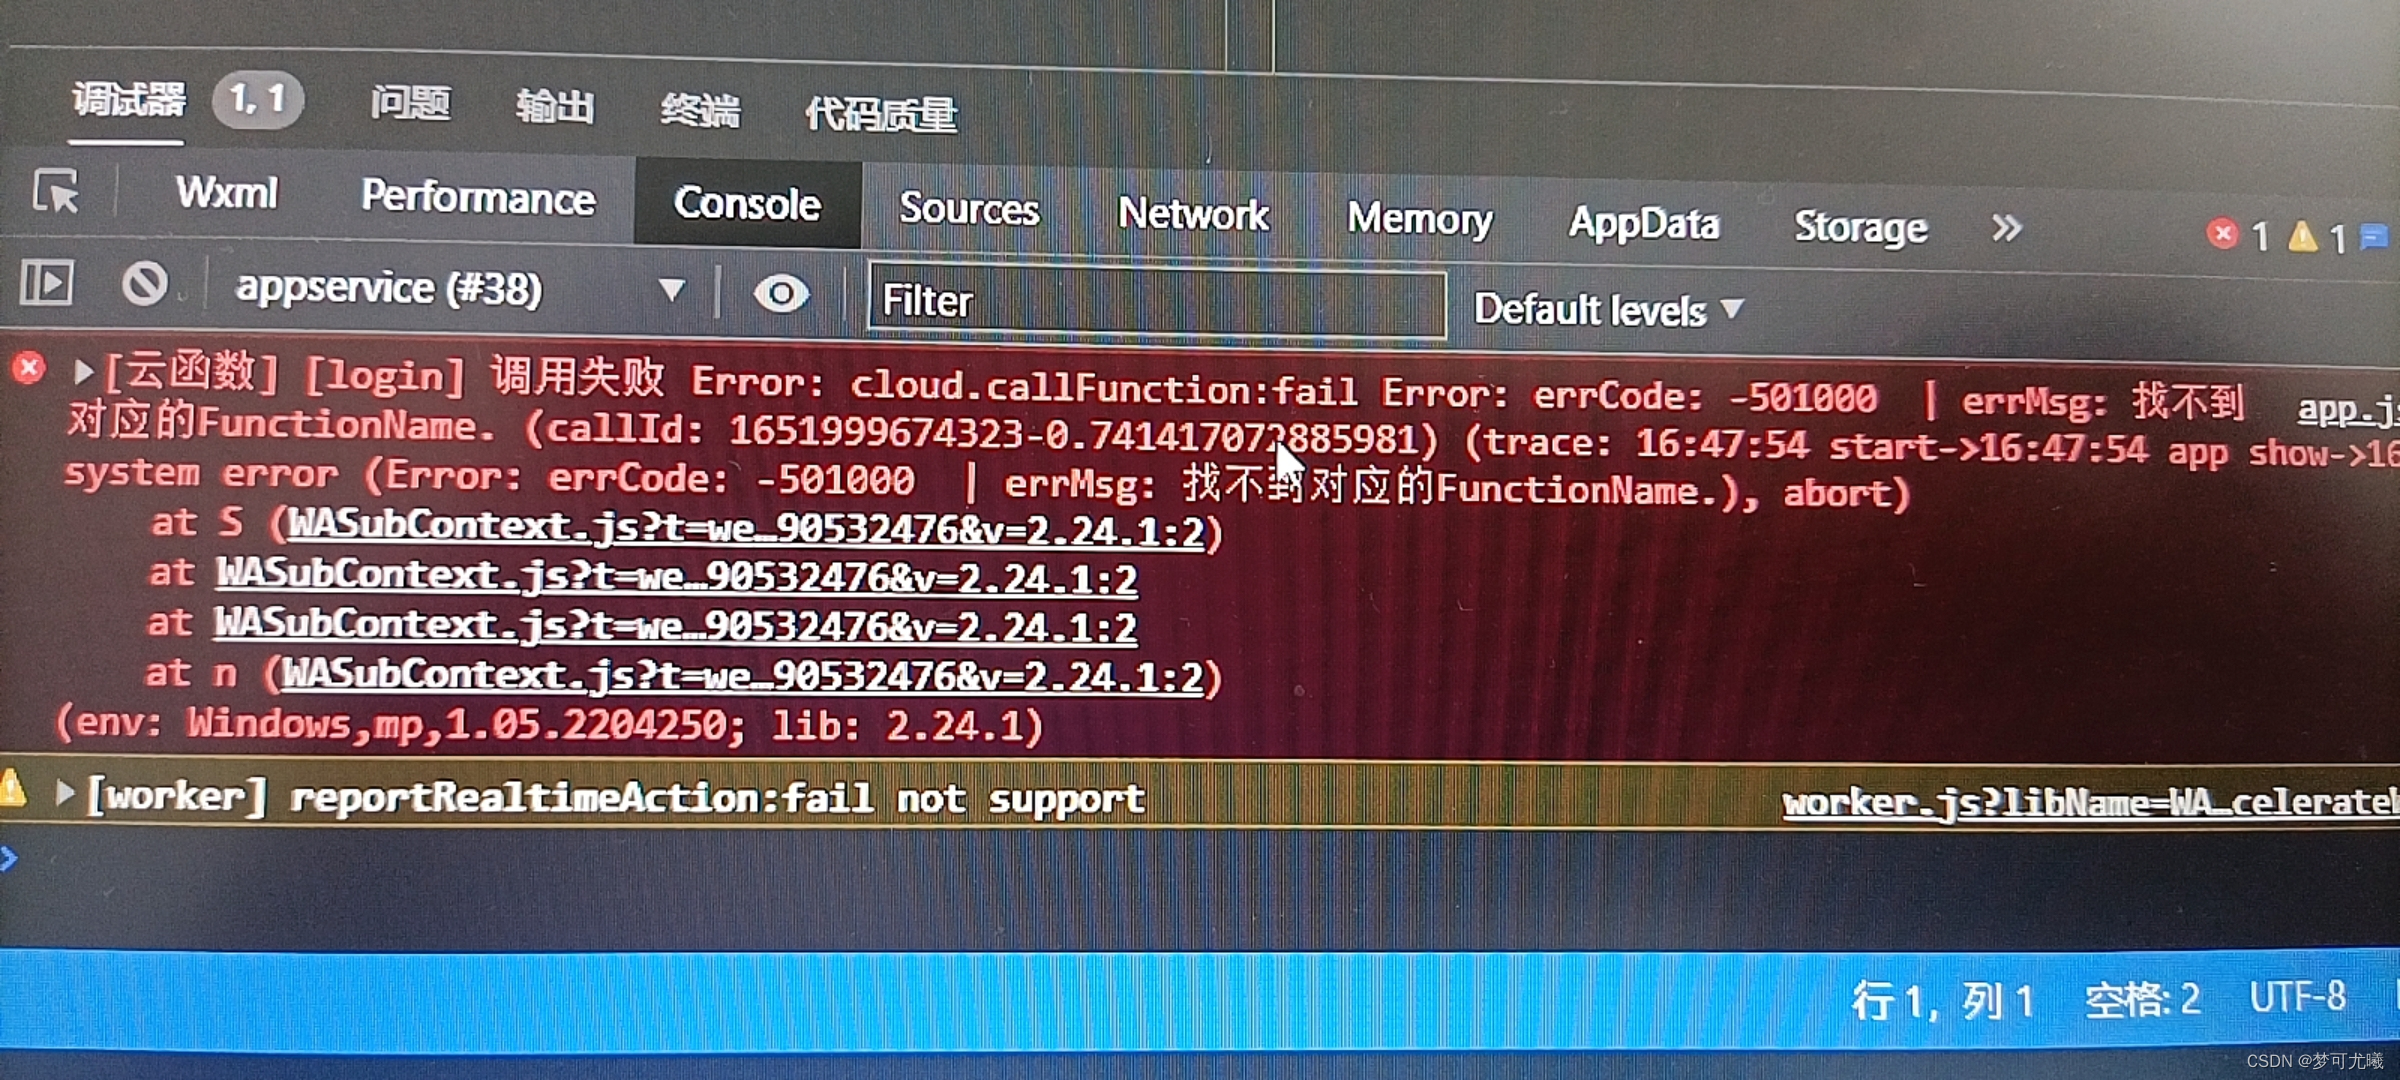The height and width of the screenshot is (1080, 2400).
Task: Click the yellow warning count icon
Action: 2302,236
